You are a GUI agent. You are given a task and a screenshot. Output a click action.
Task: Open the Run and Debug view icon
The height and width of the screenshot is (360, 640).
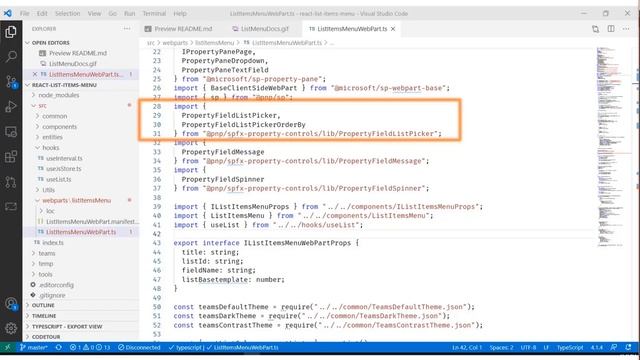(x=11, y=107)
